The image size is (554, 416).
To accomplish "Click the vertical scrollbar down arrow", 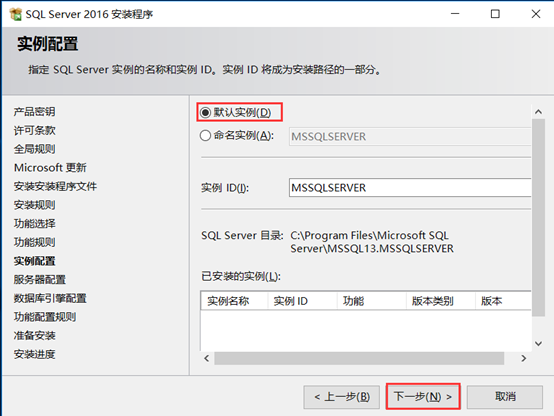I will [538, 343].
